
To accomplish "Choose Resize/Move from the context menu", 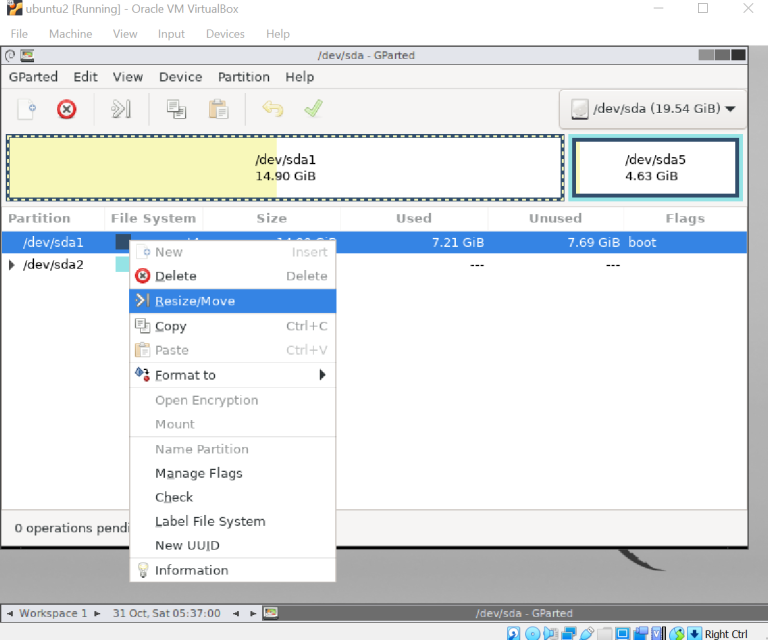I will pos(195,301).
